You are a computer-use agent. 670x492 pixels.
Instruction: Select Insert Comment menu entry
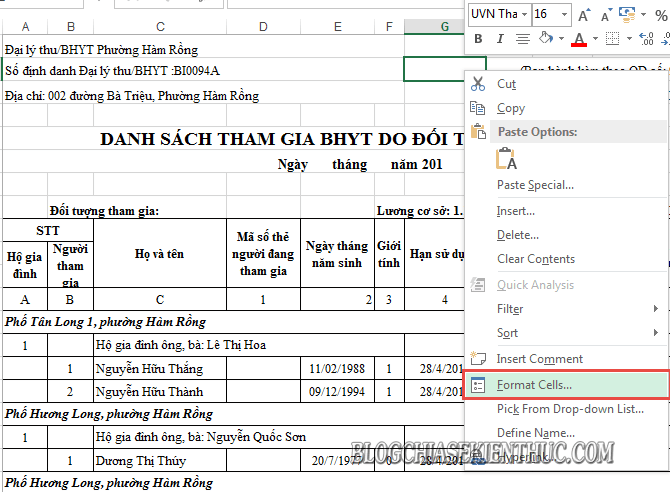coord(565,358)
